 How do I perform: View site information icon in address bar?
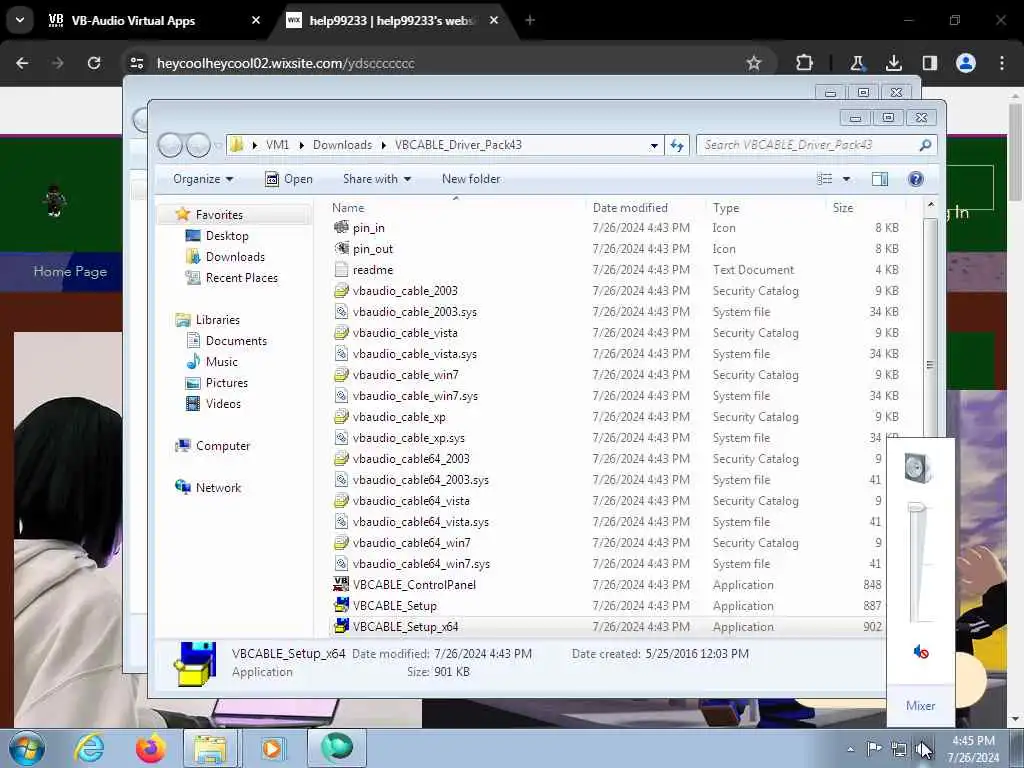(x=136, y=63)
